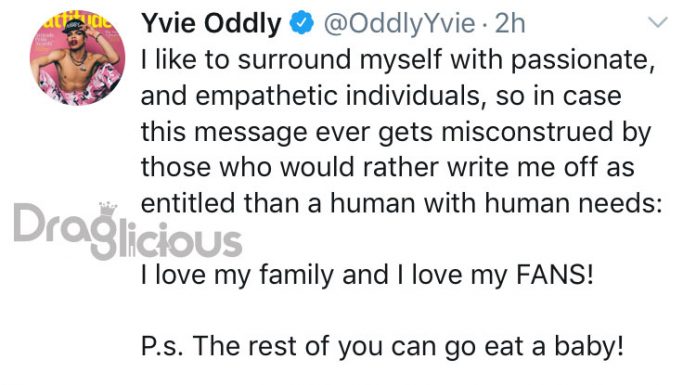Click the line 'and empathetic individuals, so in case'

coord(381,95)
